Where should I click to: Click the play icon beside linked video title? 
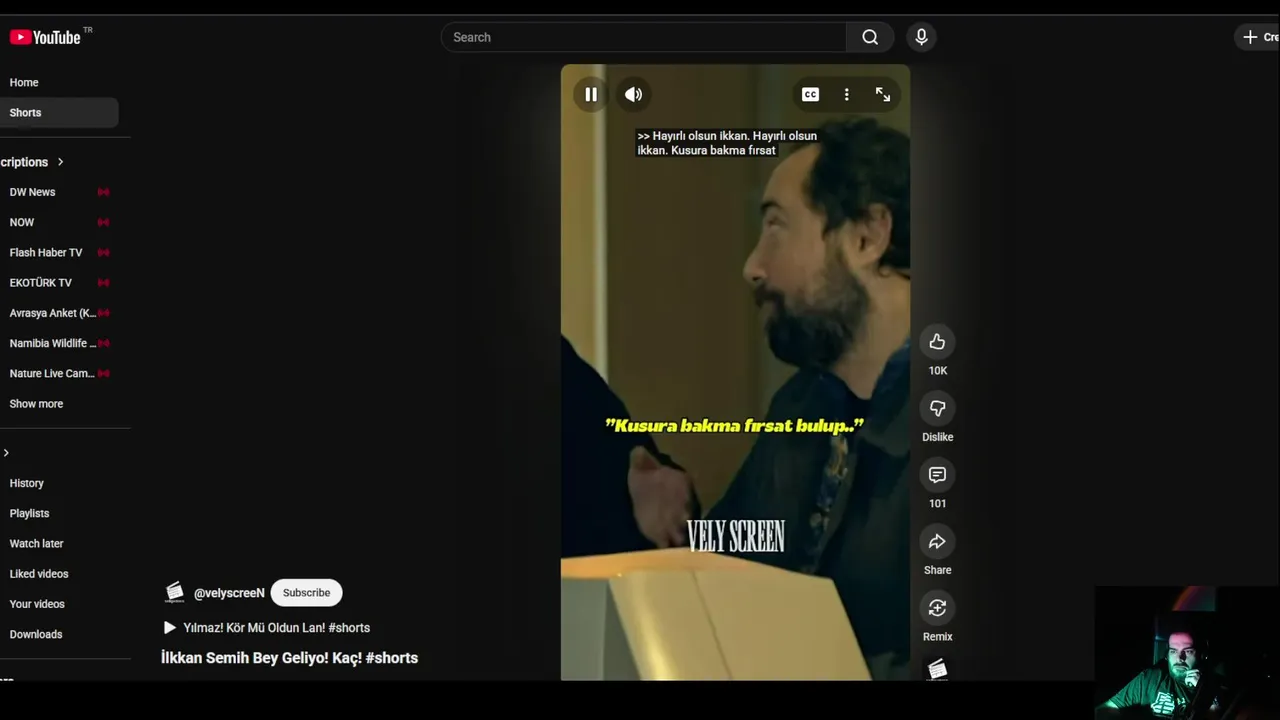click(169, 628)
